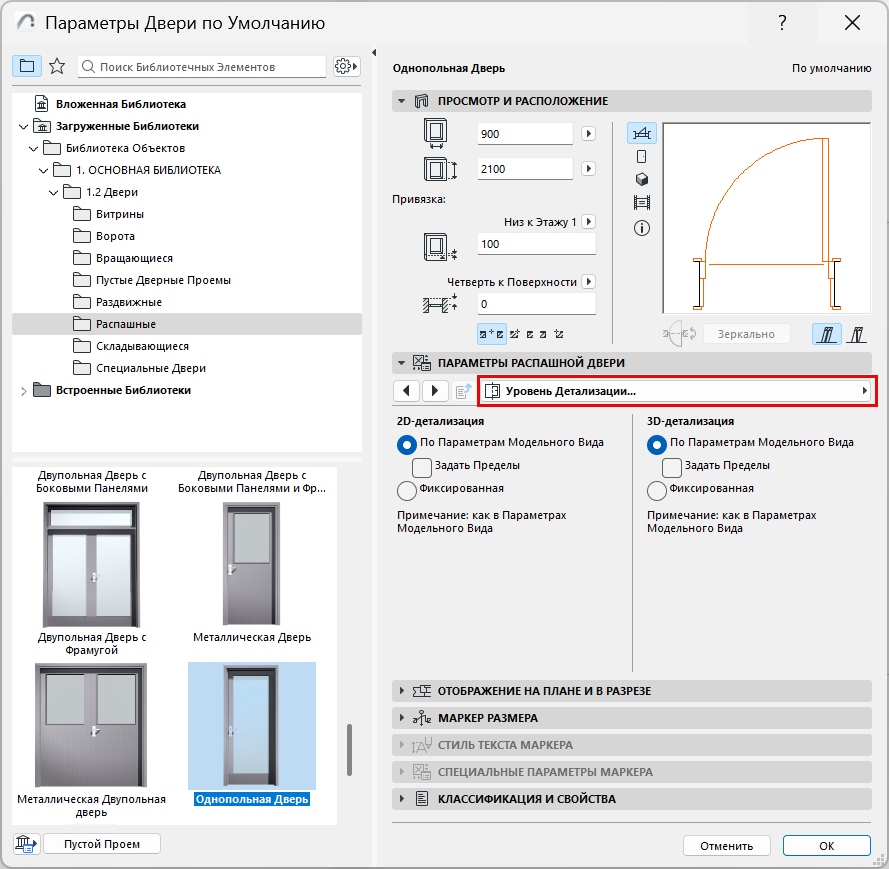Select 'Витрины' folder

(120, 214)
